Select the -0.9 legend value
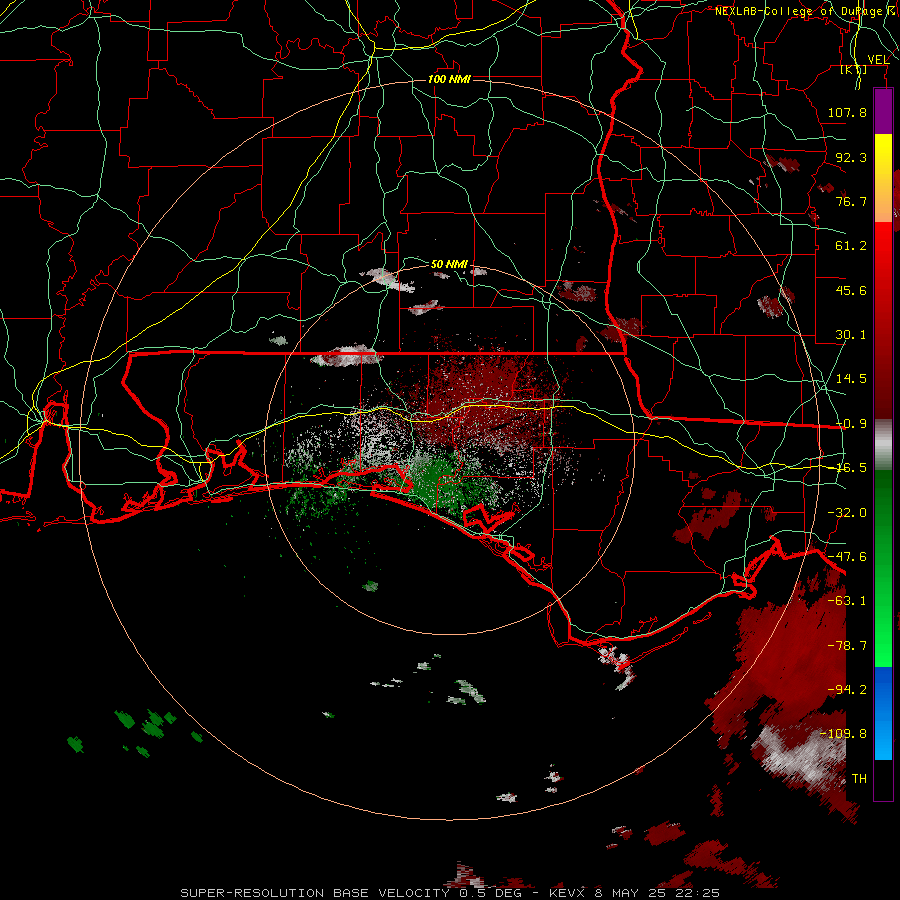Image resolution: width=900 pixels, height=900 pixels. click(851, 424)
